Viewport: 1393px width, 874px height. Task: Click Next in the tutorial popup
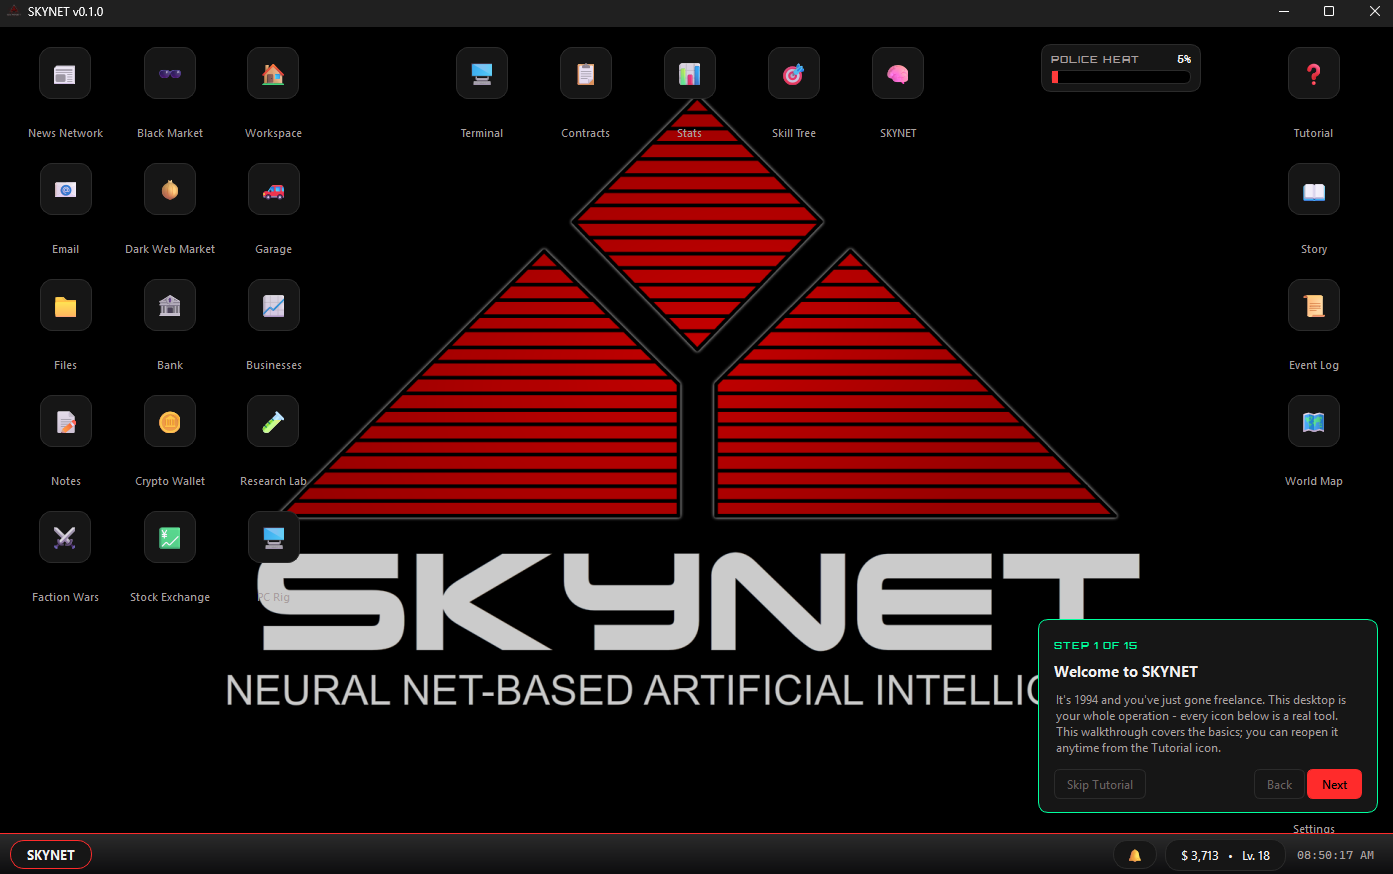point(1334,785)
